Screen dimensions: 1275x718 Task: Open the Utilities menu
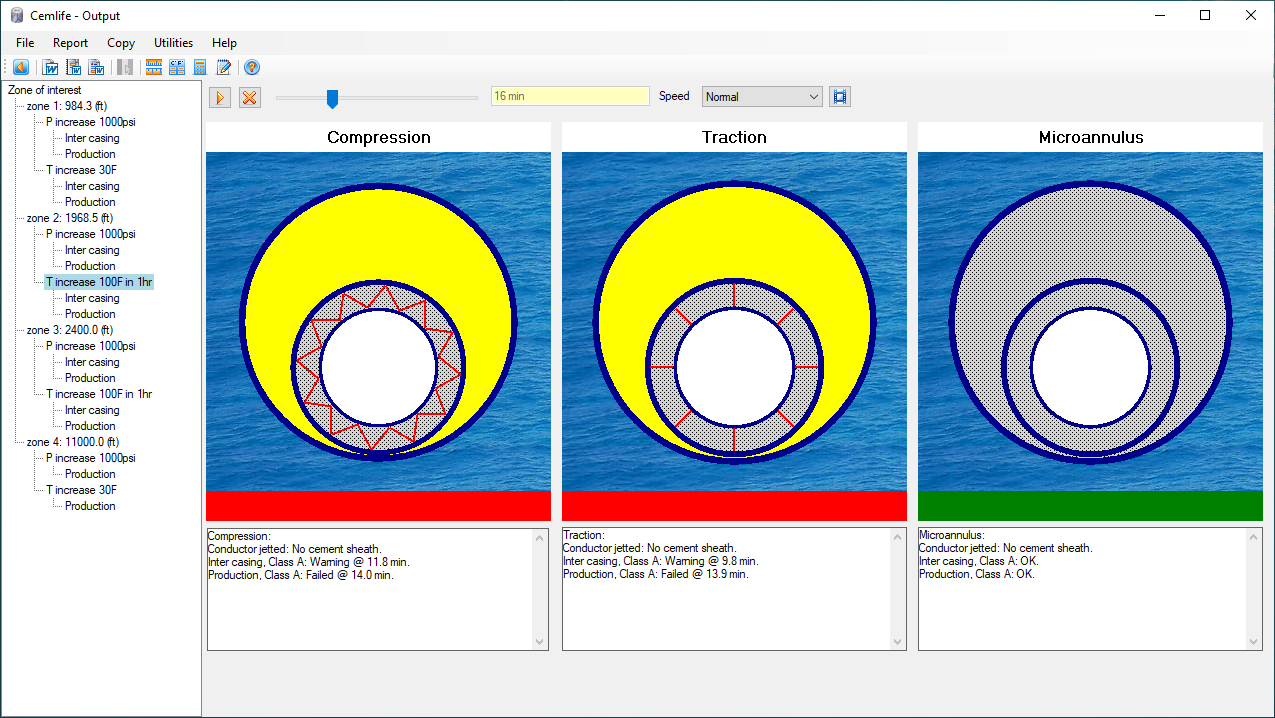173,43
